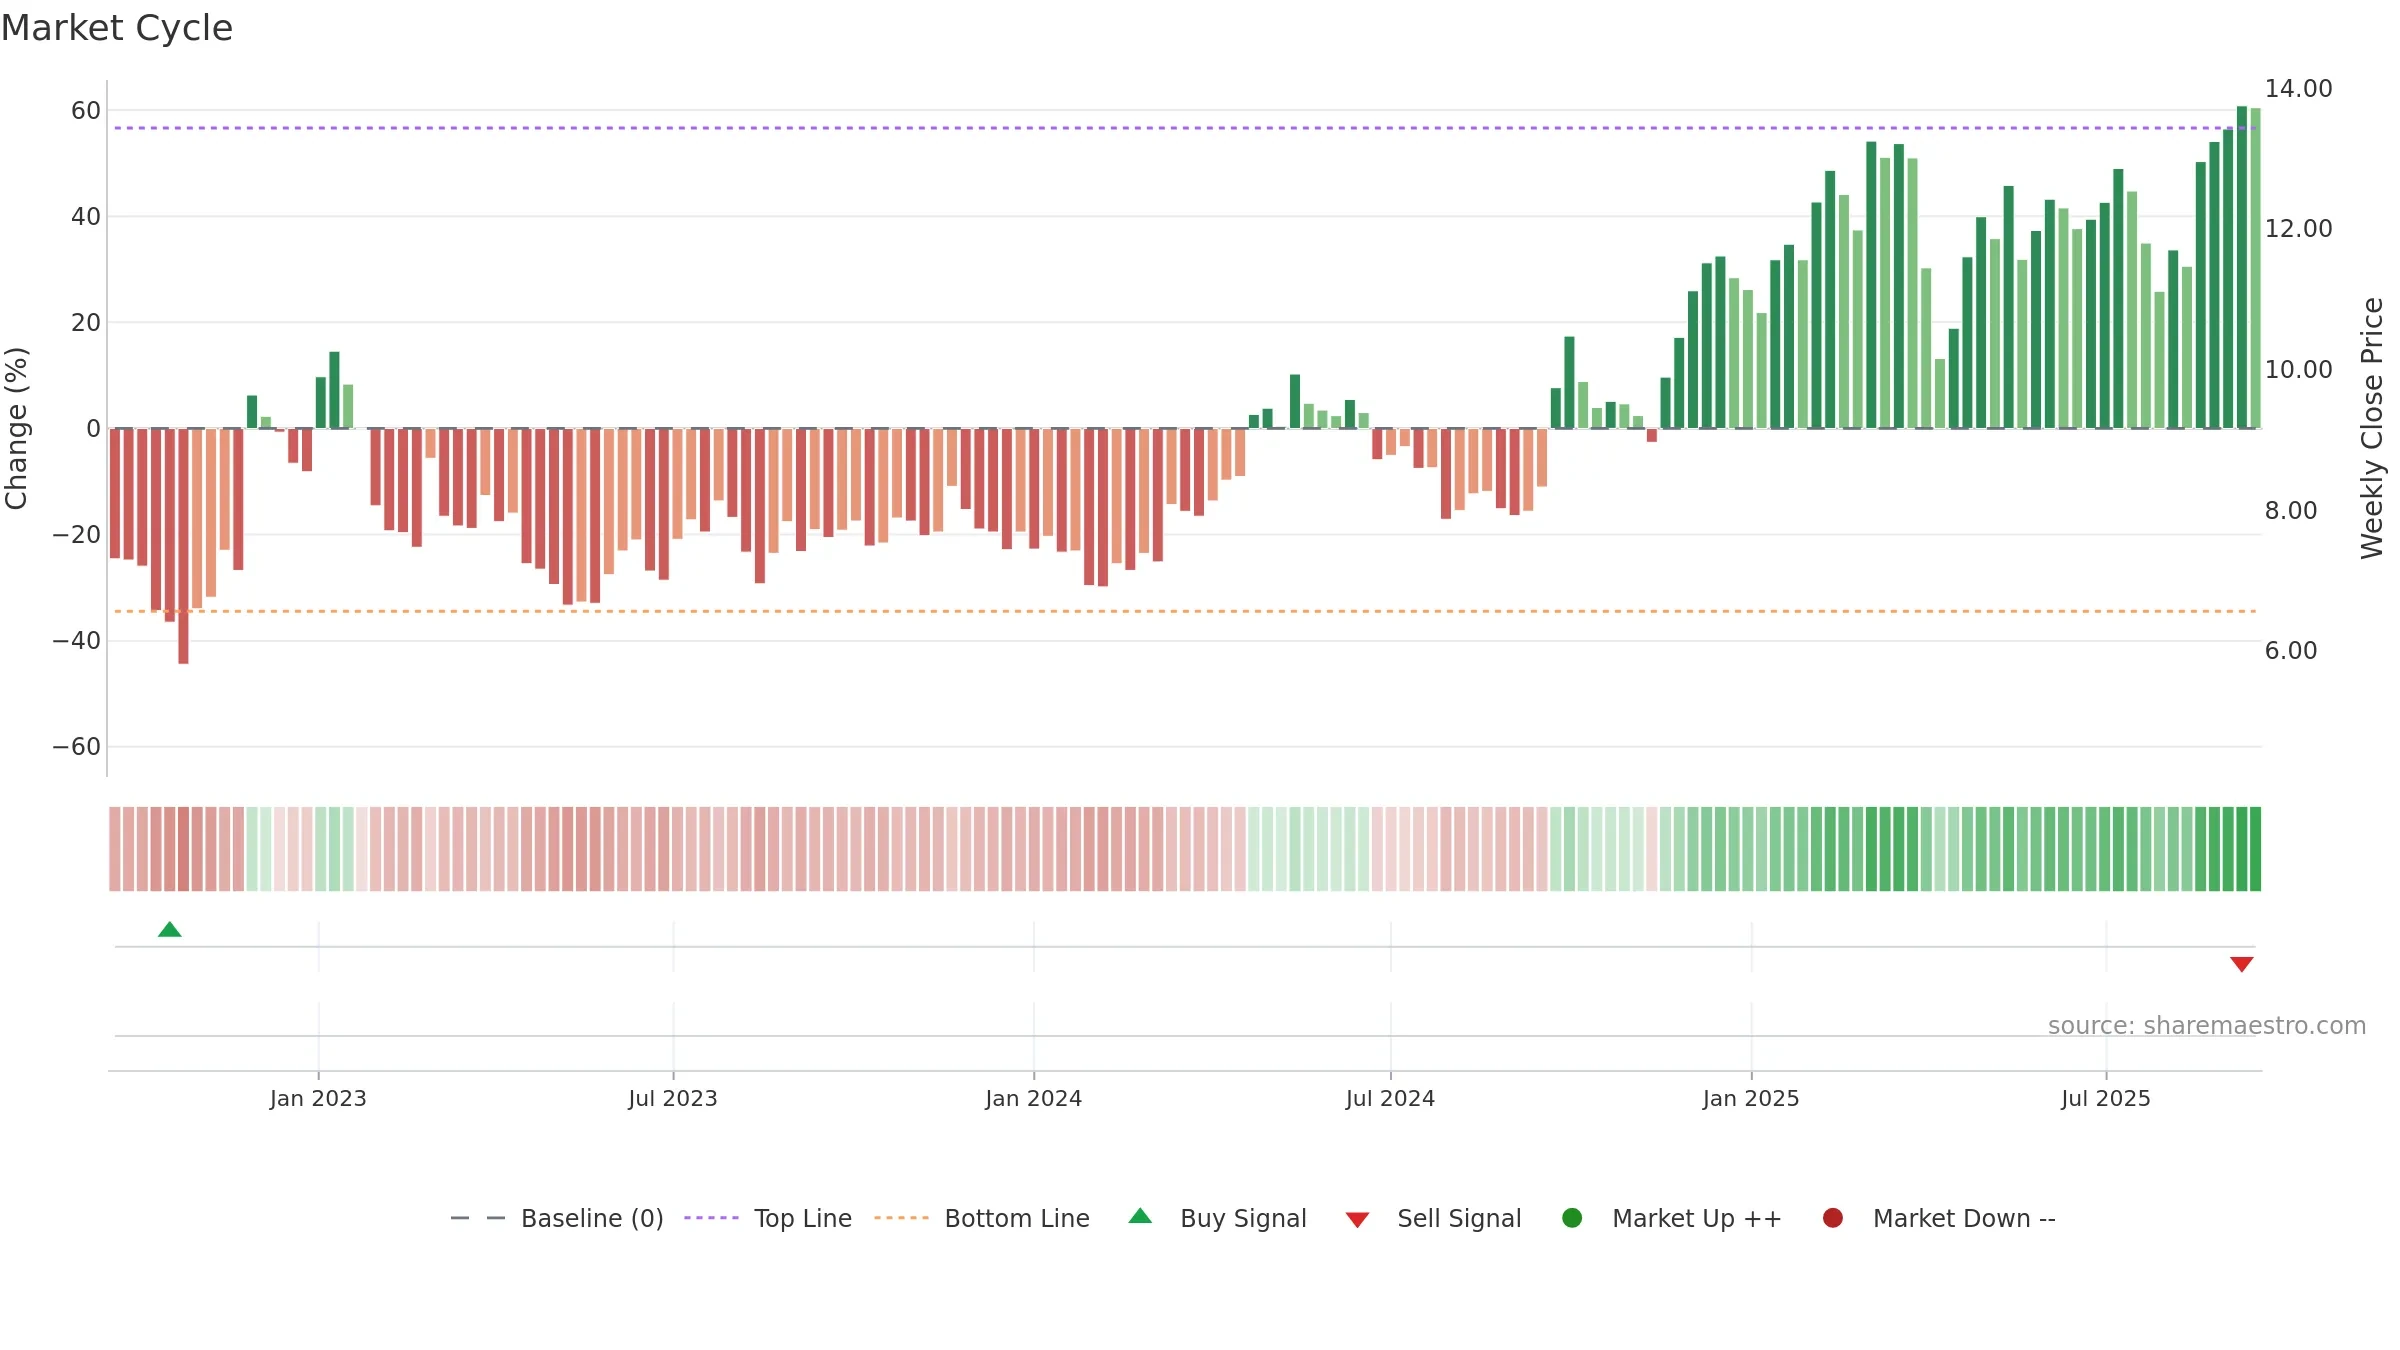Toggle Buy Signal legend entry
The height and width of the screenshot is (1350, 2400).
pyautogui.click(x=1217, y=1218)
